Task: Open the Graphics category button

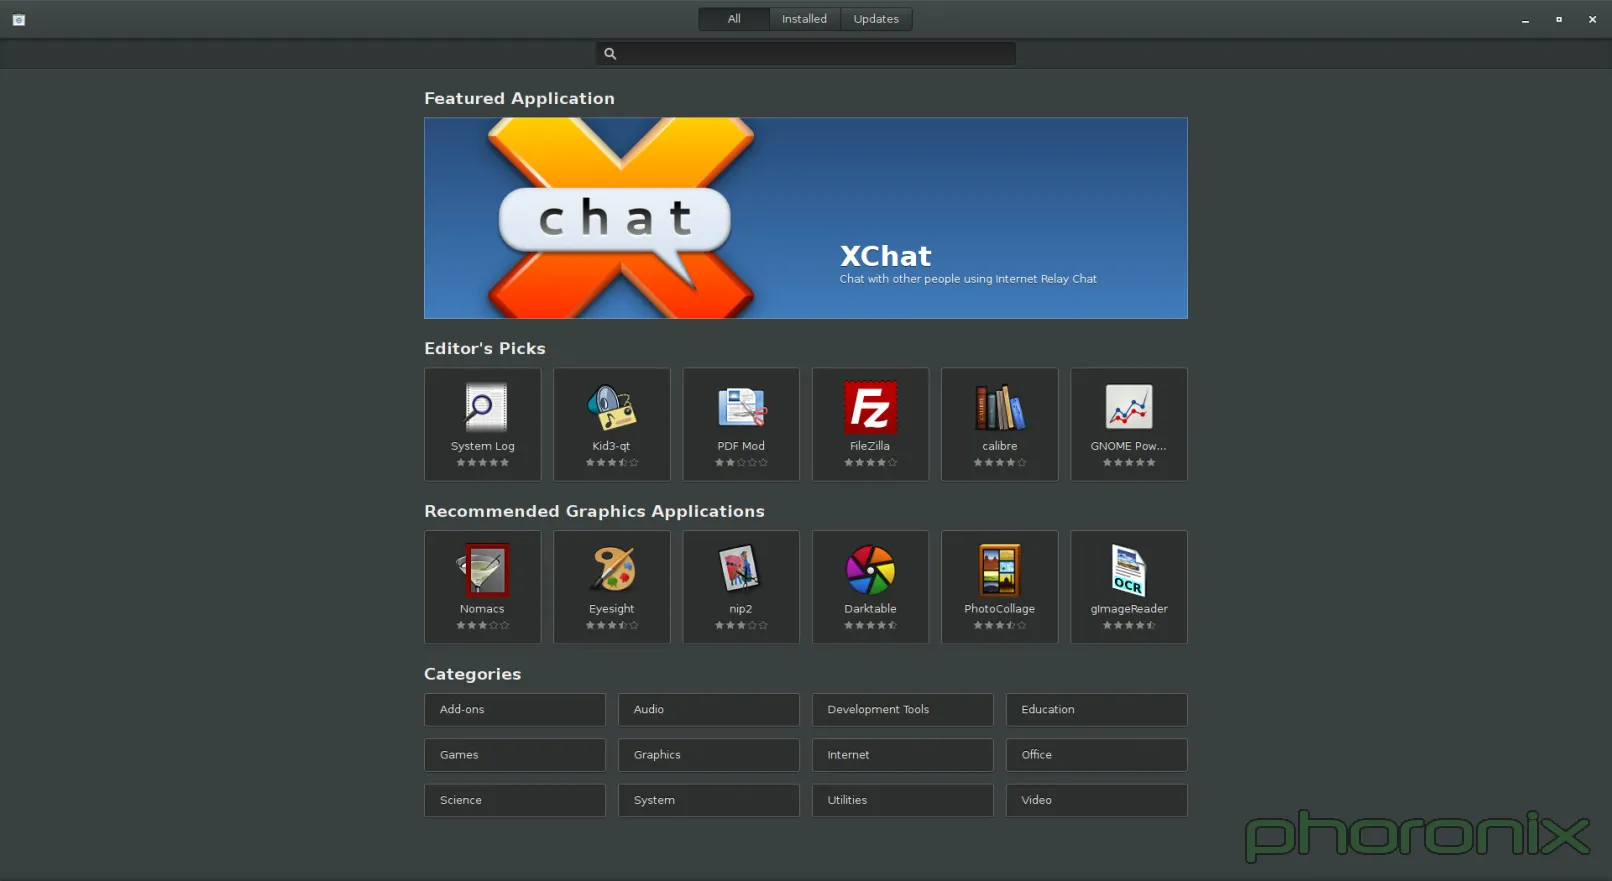Action: pos(708,755)
